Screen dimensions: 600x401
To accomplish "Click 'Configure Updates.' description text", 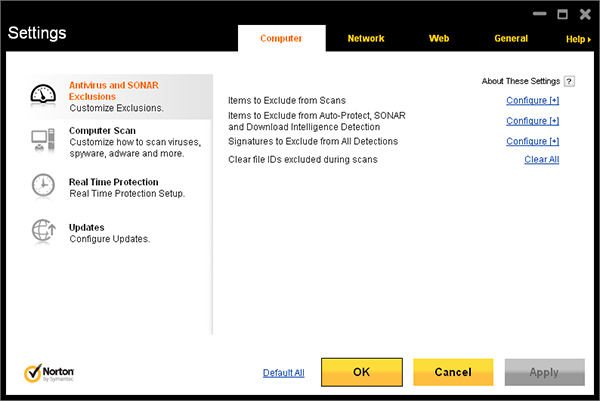I will coord(109,239).
